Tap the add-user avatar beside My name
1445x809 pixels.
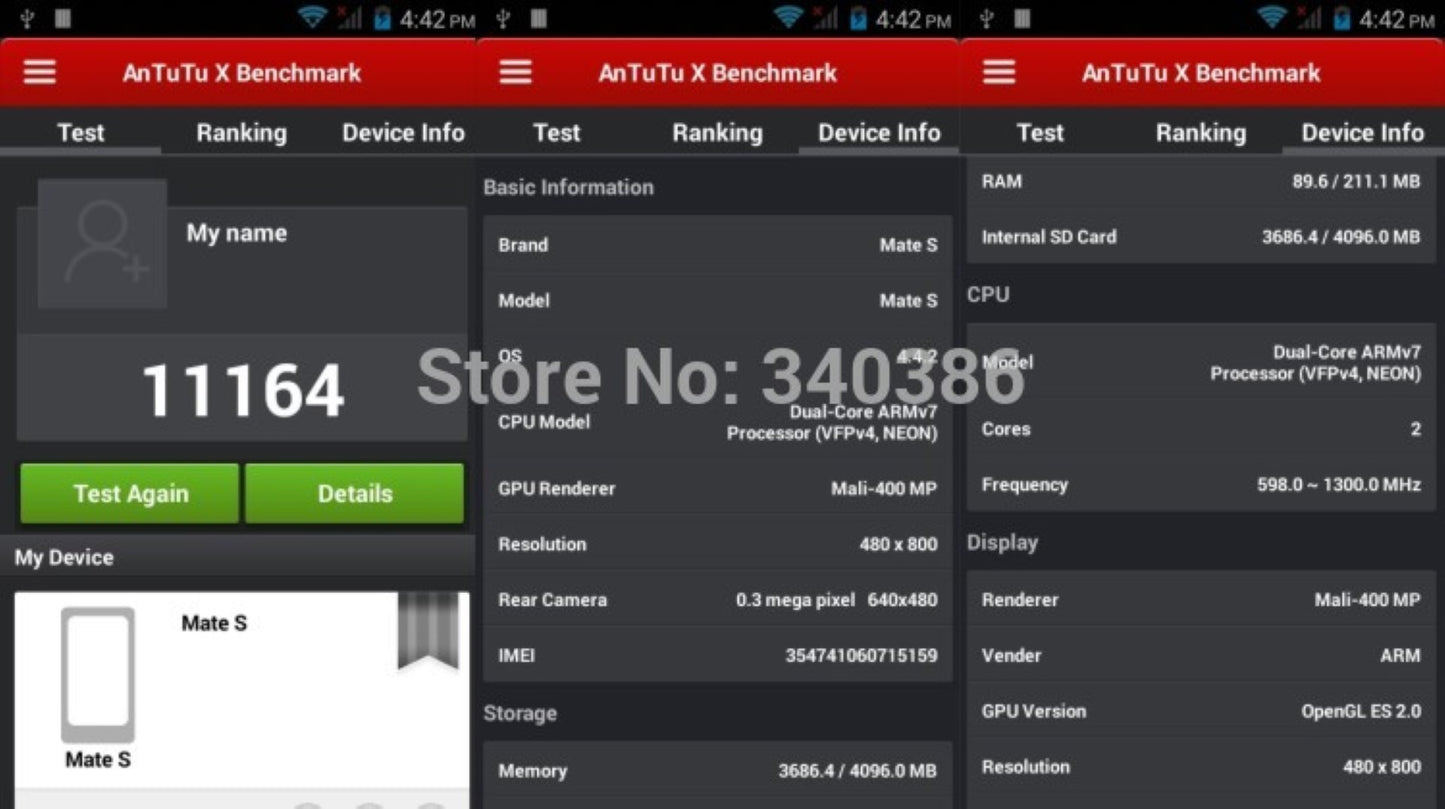point(102,243)
